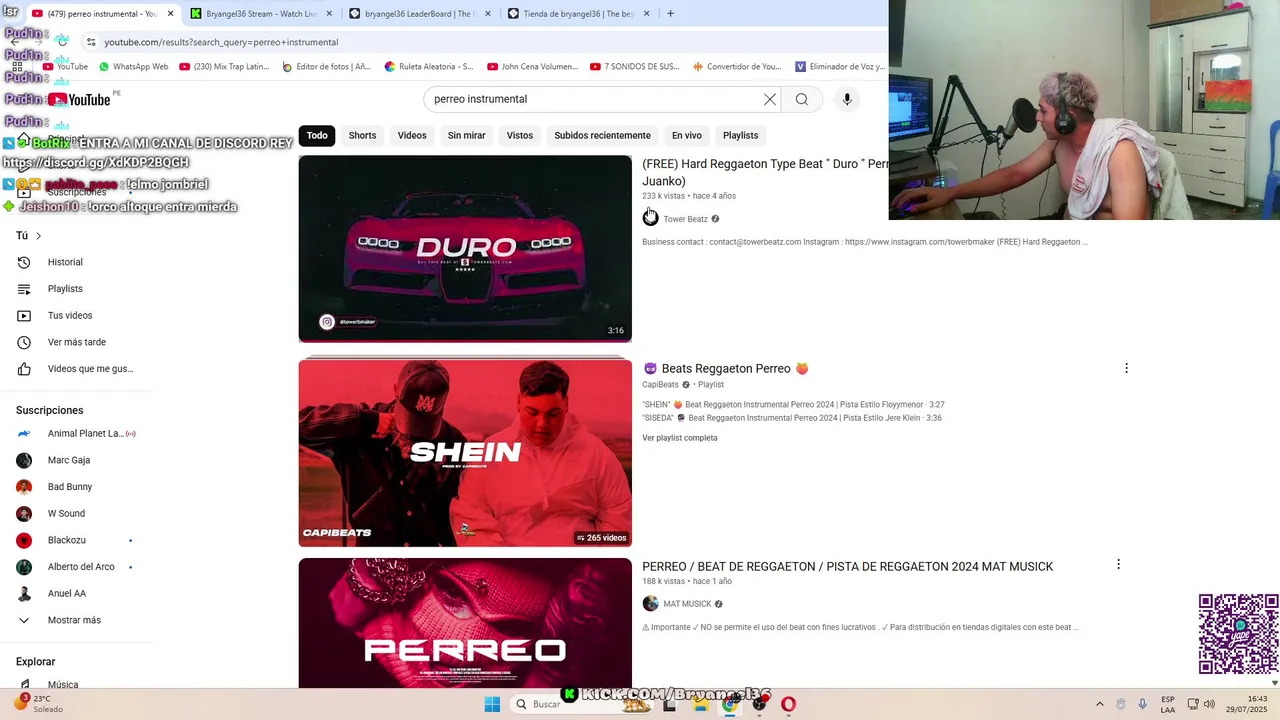Open Editor de fotos bookmark
The width and height of the screenshot is (1280, 720).
[326, 67]
